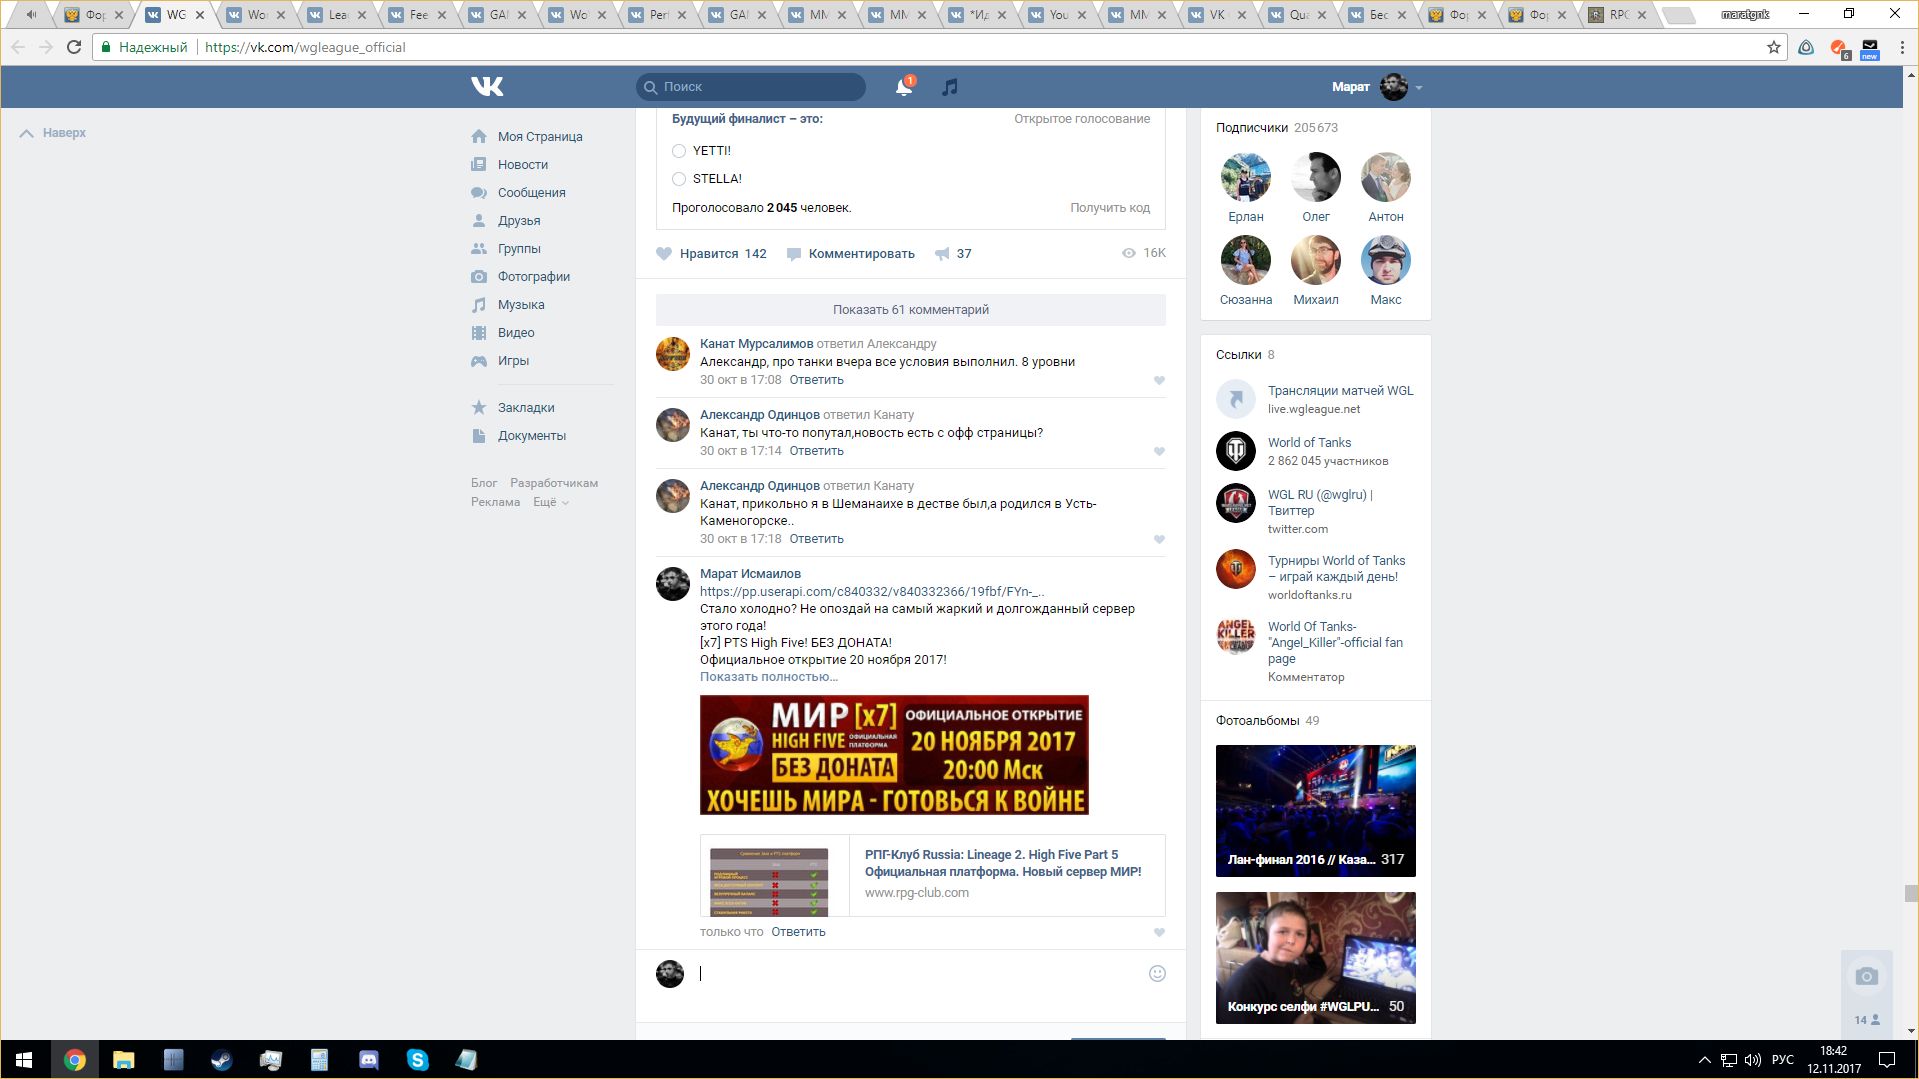Click in the comment text input field
Viewport: 1919px width, 1079px height.
tap(920, 973)
